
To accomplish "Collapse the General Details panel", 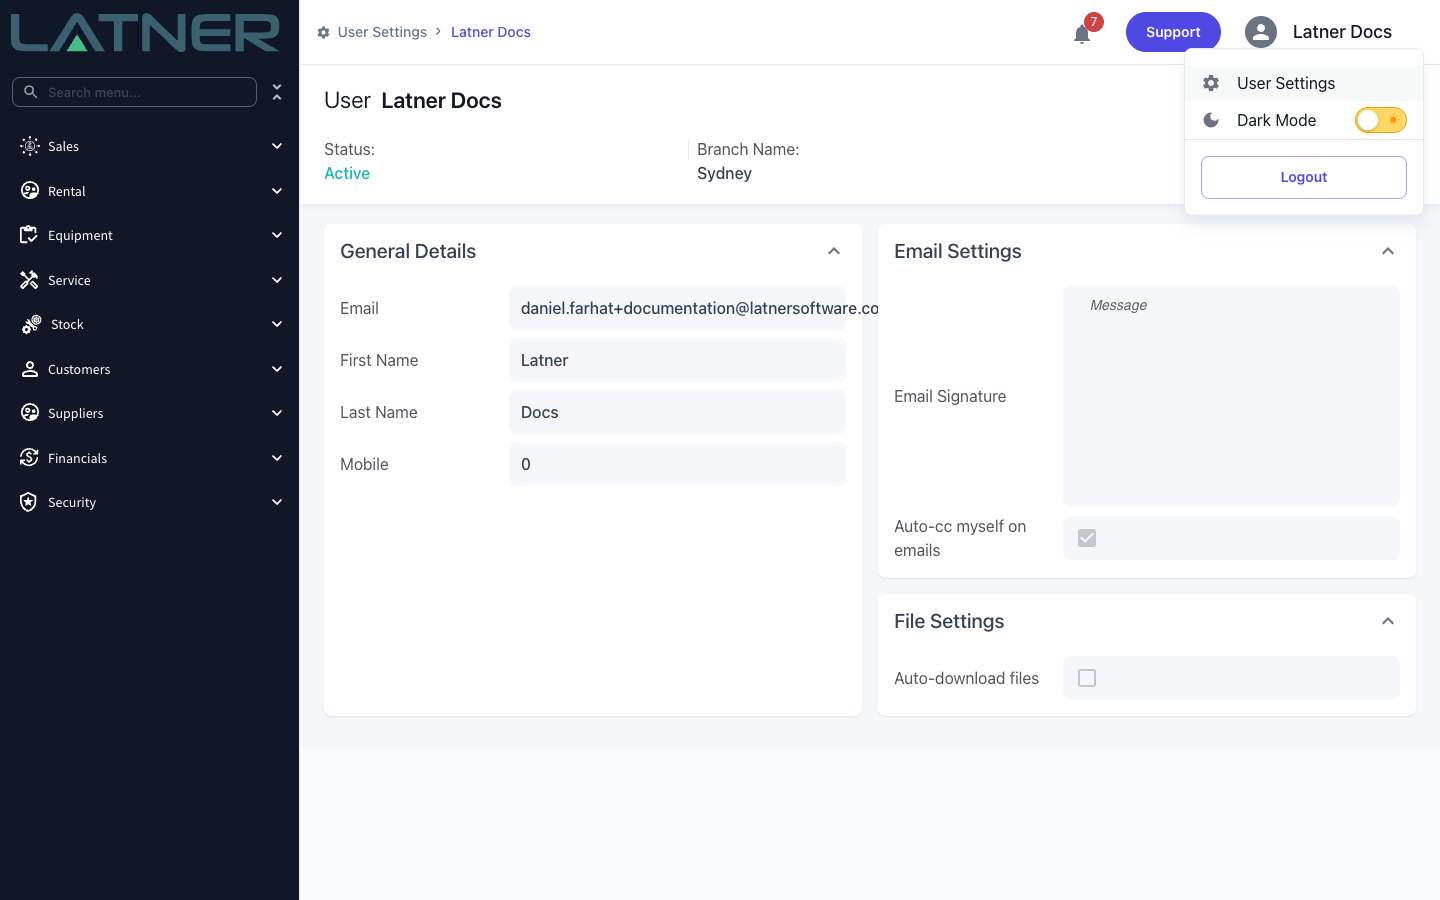I will click(x=834, y=251).
